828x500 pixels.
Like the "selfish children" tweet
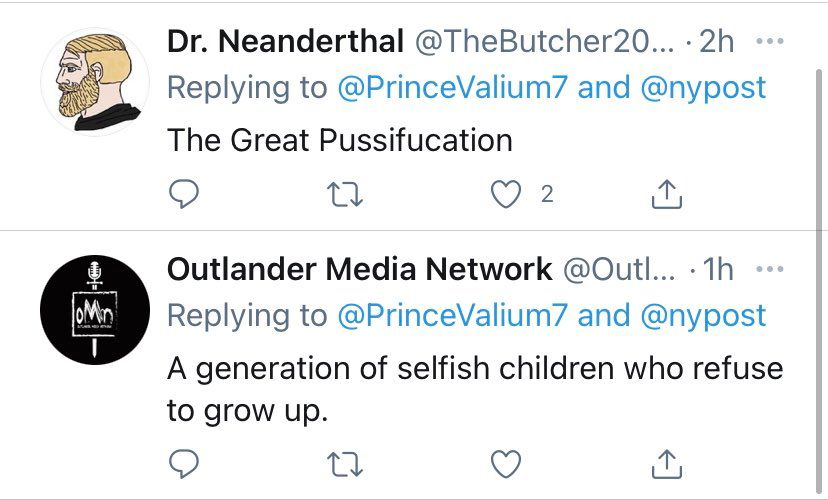[508, 462]
